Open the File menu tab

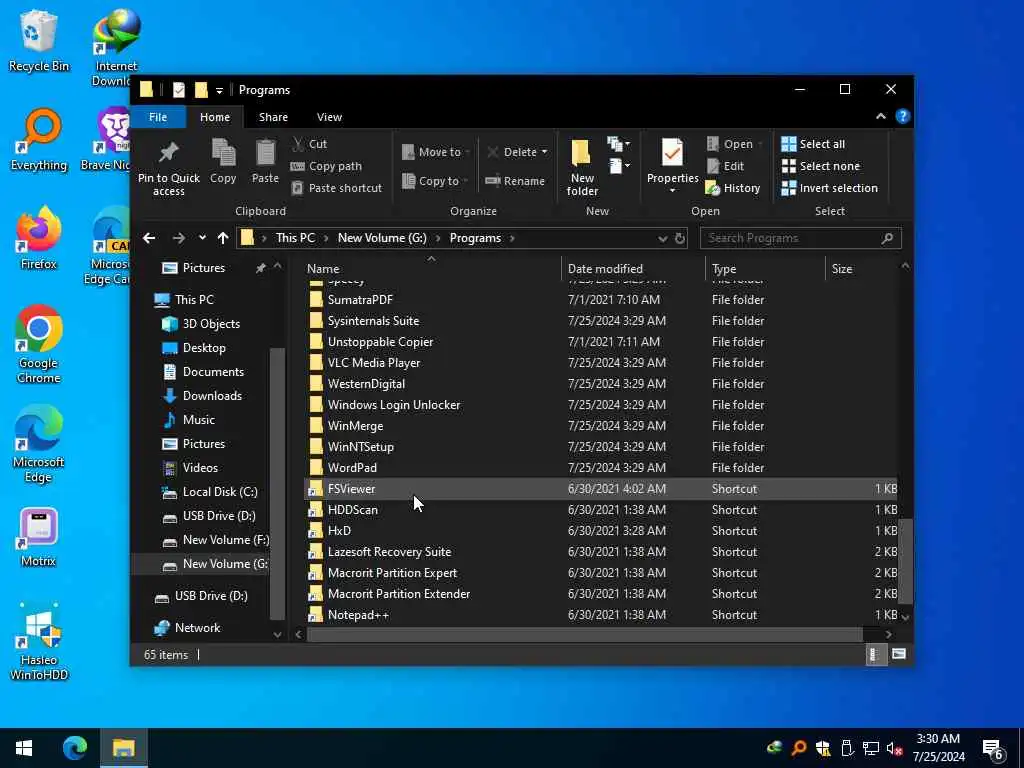[x=158, y=117]
